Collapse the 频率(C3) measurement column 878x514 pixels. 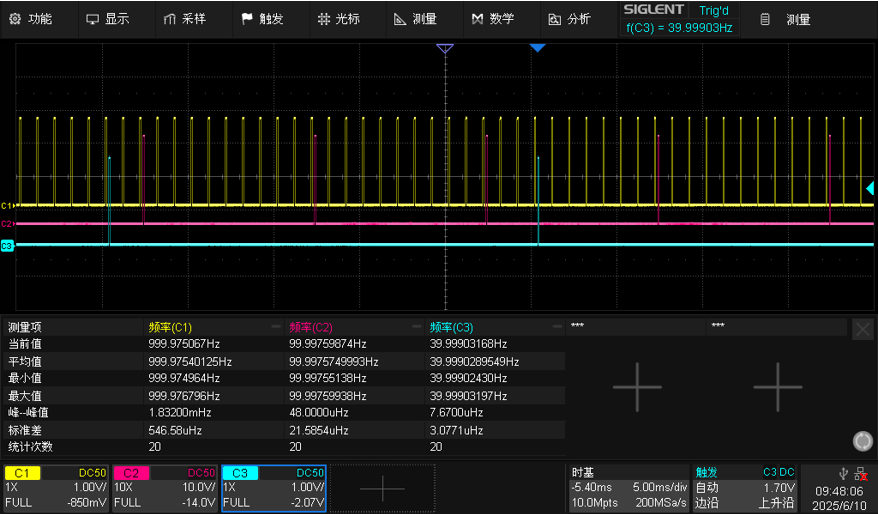[557, 326]
